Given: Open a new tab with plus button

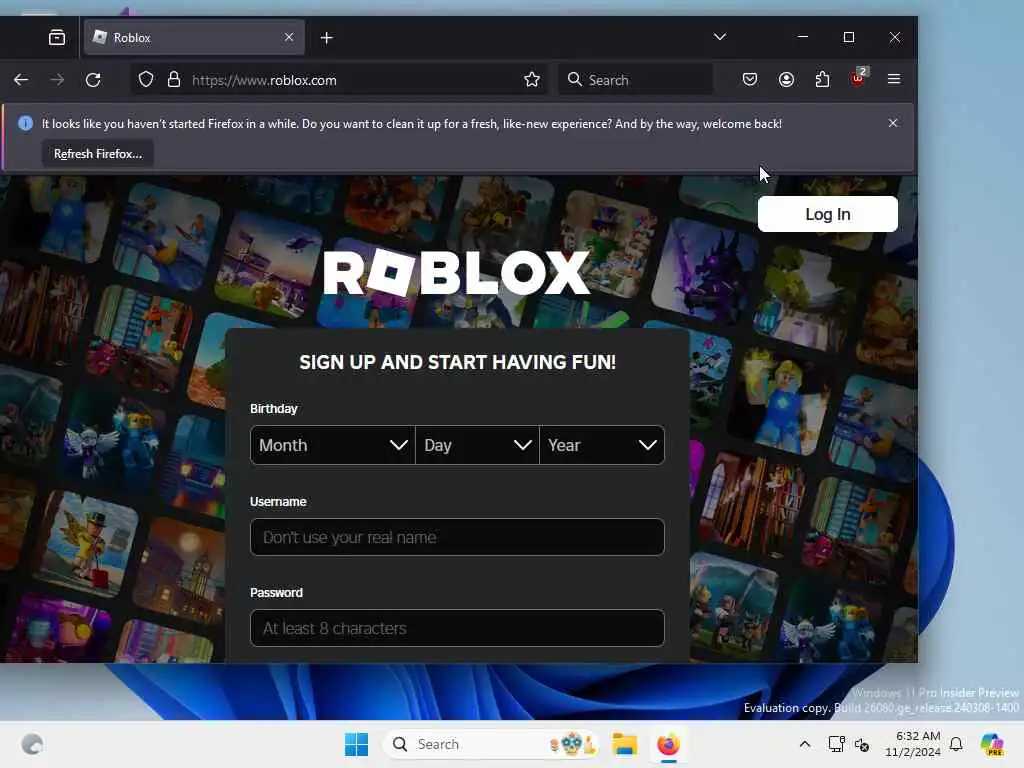Looking at the screenshot, I should pyautogui.click(x=327, y=38).
